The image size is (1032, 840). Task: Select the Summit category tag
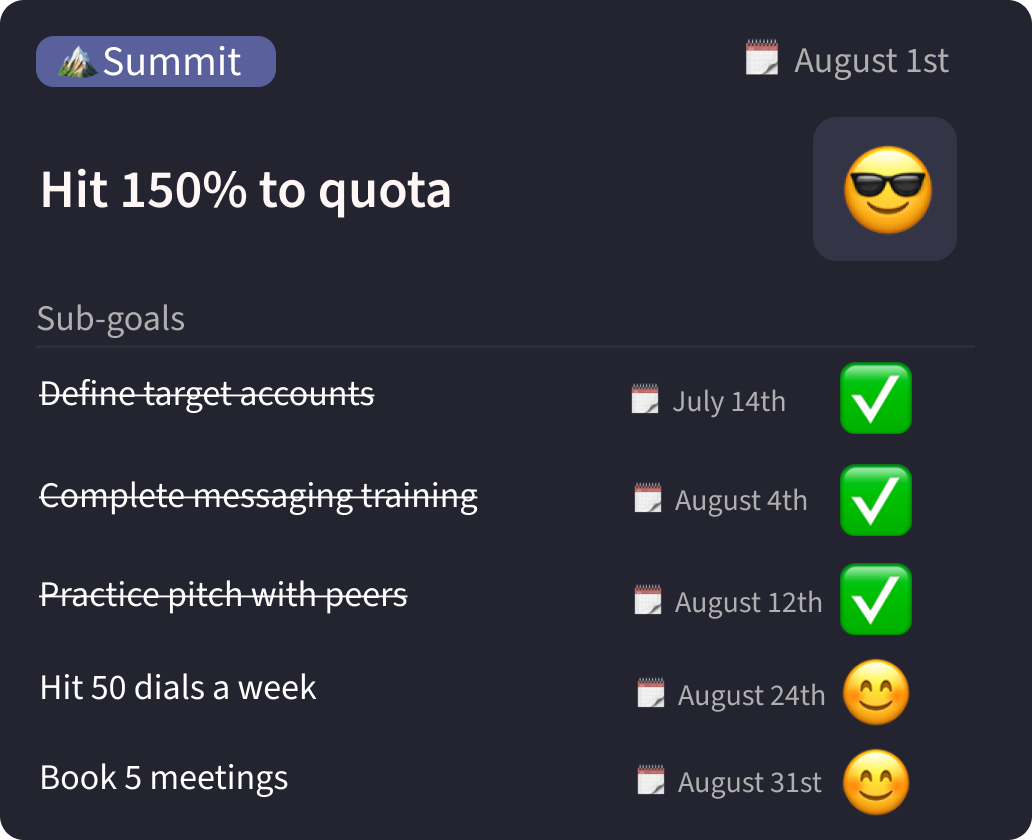coord(156,62)
